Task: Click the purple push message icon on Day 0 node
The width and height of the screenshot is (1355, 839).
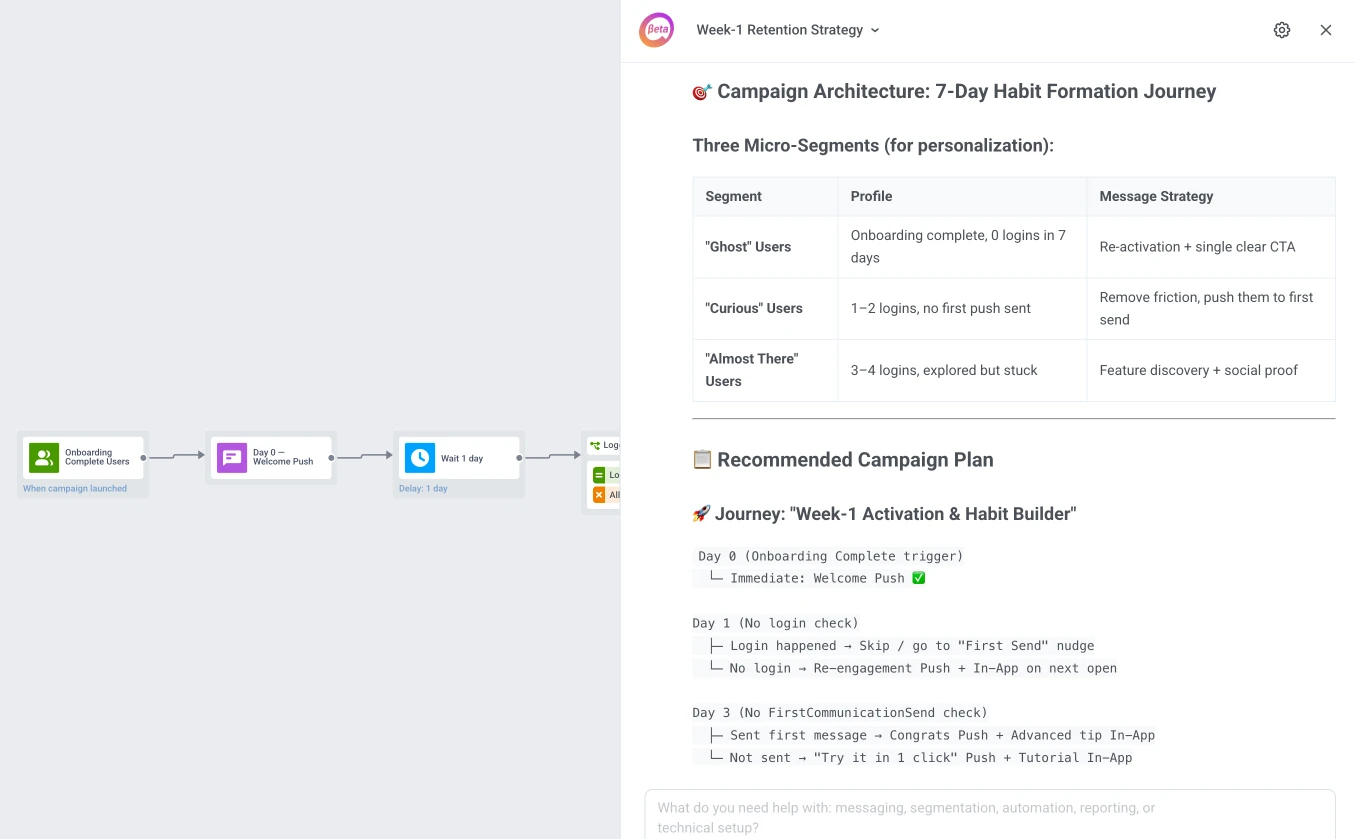Action: 231,457
